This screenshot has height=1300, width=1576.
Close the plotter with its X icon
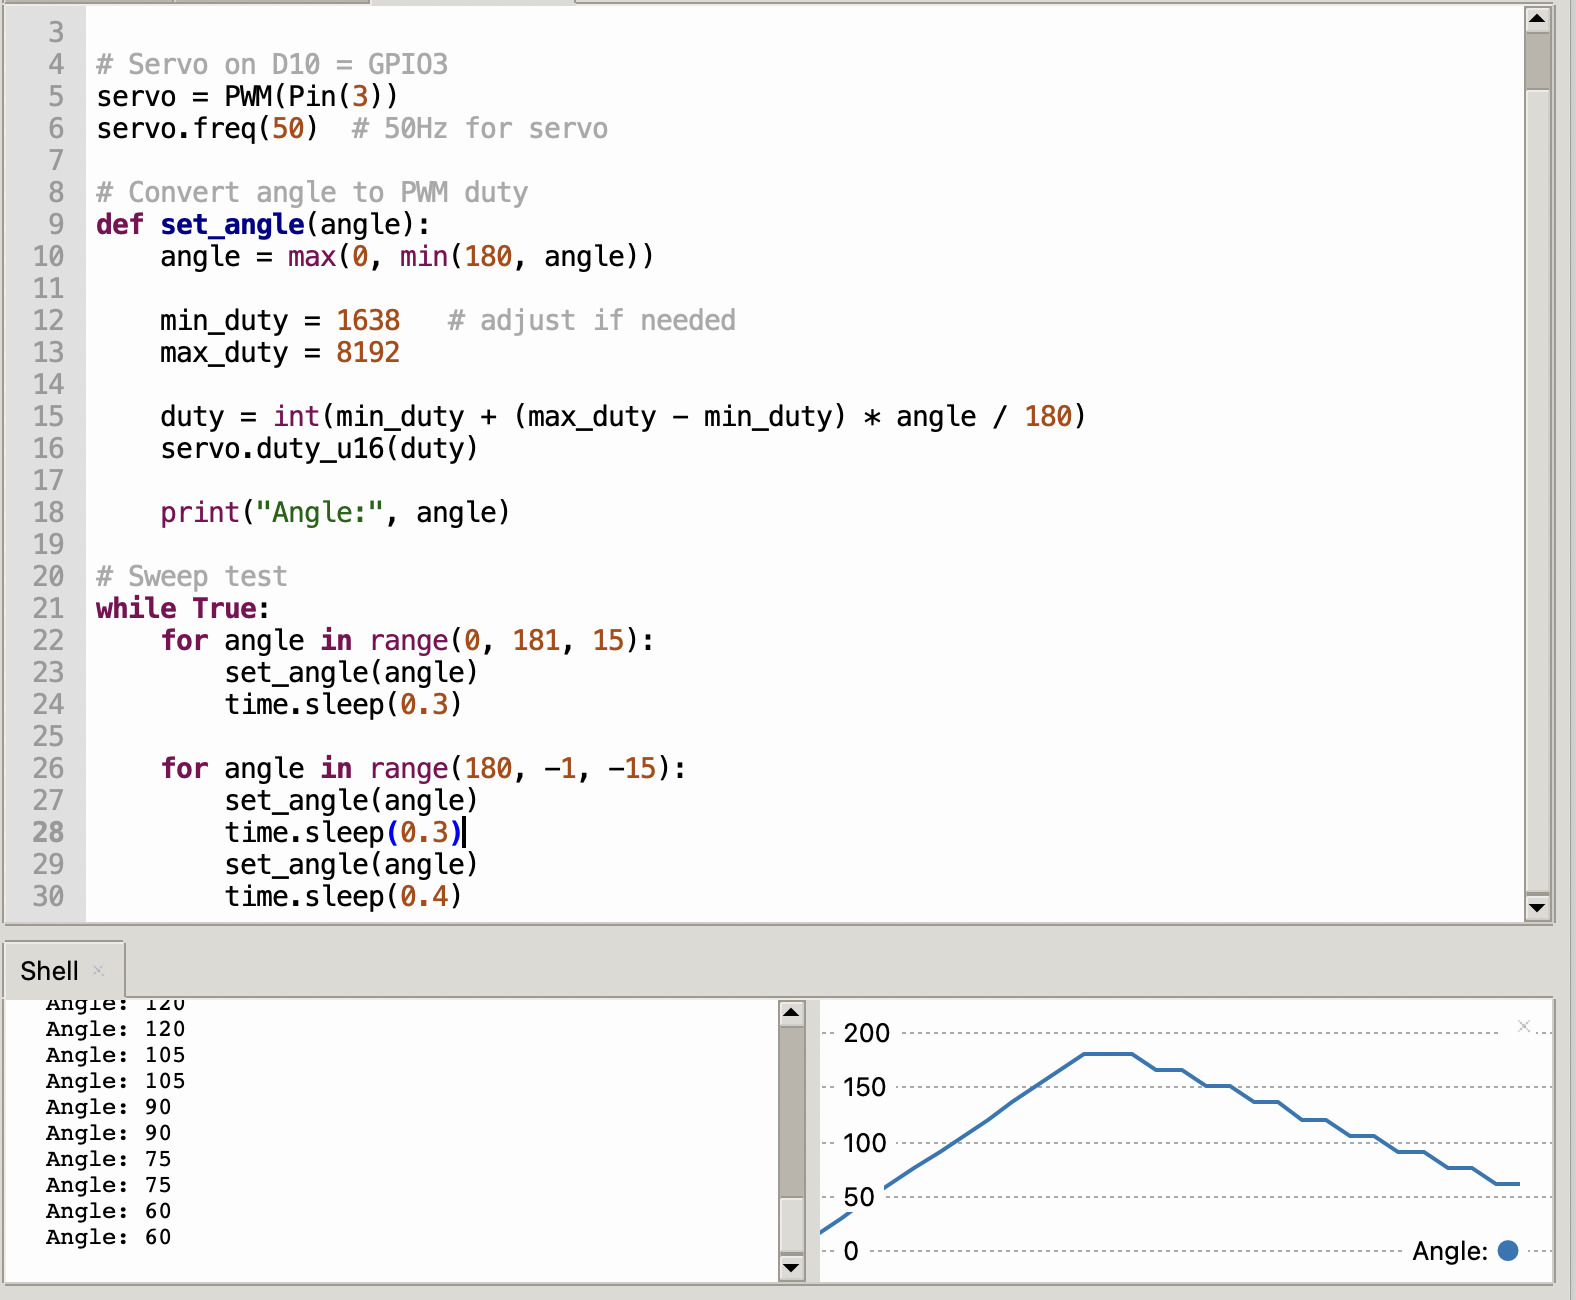[x=1524, y=1026]
